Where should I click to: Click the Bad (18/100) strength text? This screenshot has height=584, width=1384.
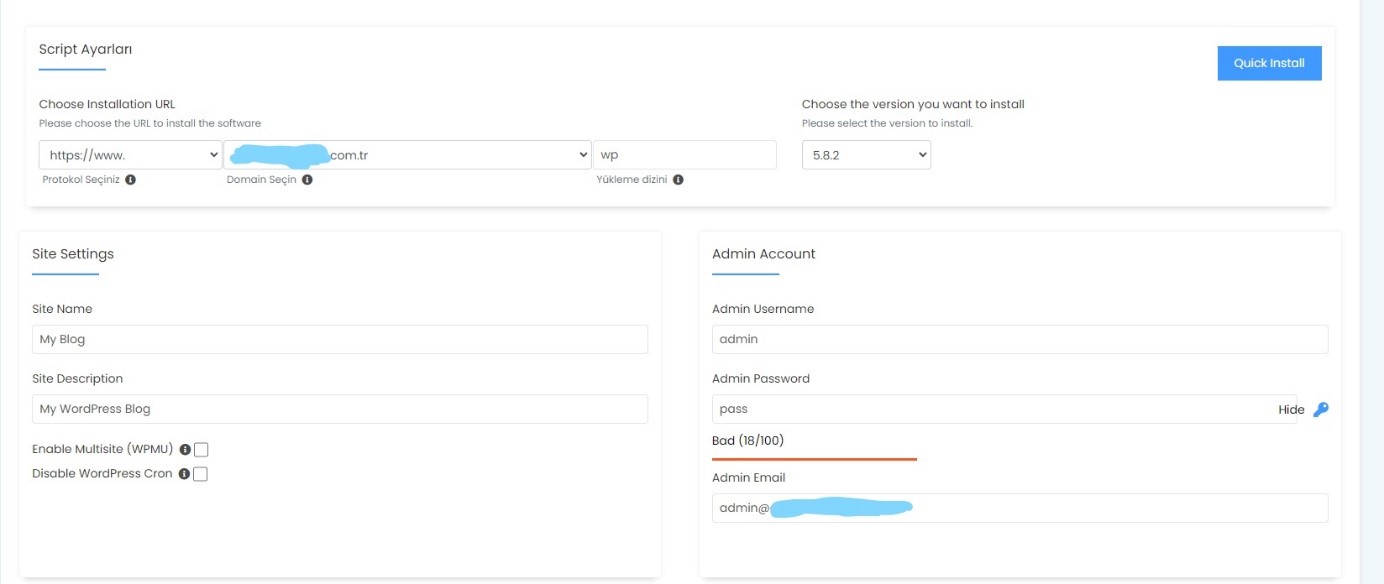749,441
